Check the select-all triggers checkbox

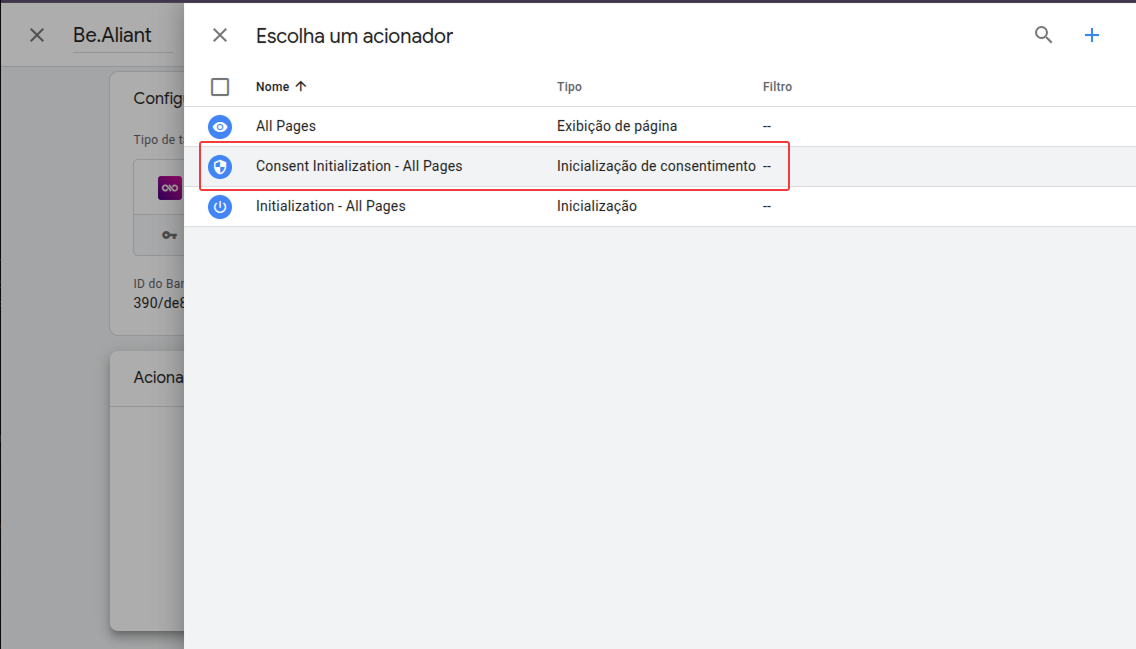pyautogui.click(x=220, y=86)
